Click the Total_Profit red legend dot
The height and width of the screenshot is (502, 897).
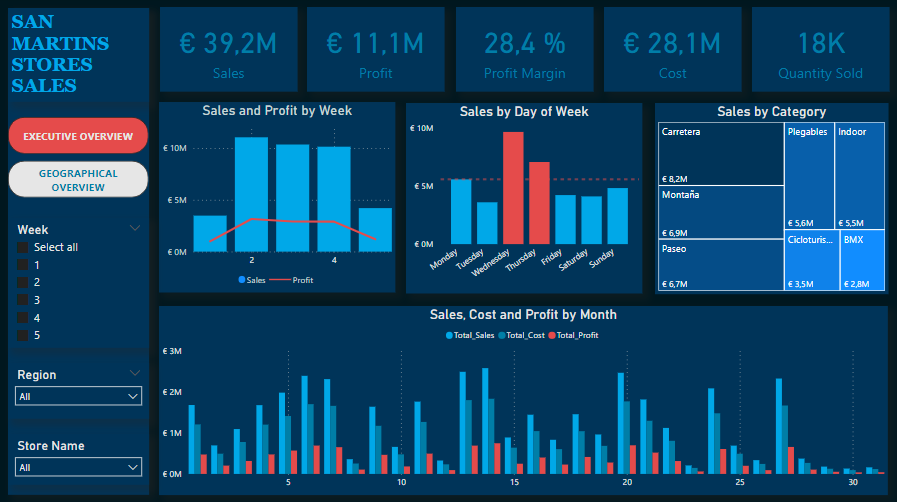551,335
